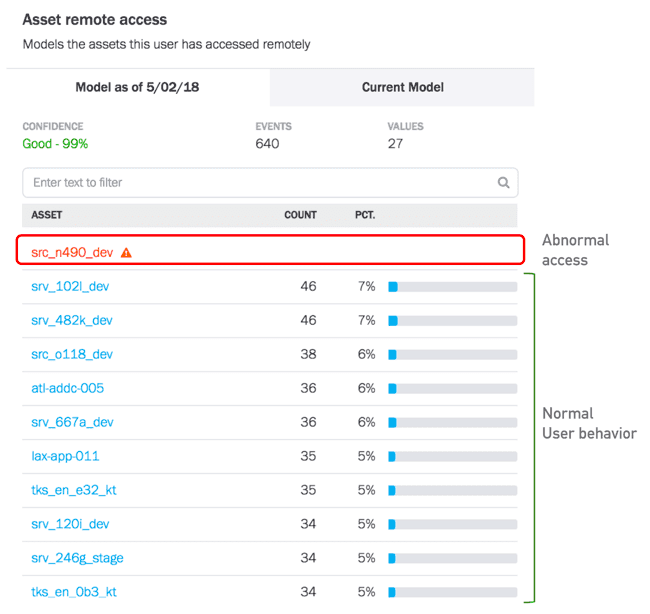
Task: Select the Model as of 5/02/18 tab
Action: click(137, 87)
